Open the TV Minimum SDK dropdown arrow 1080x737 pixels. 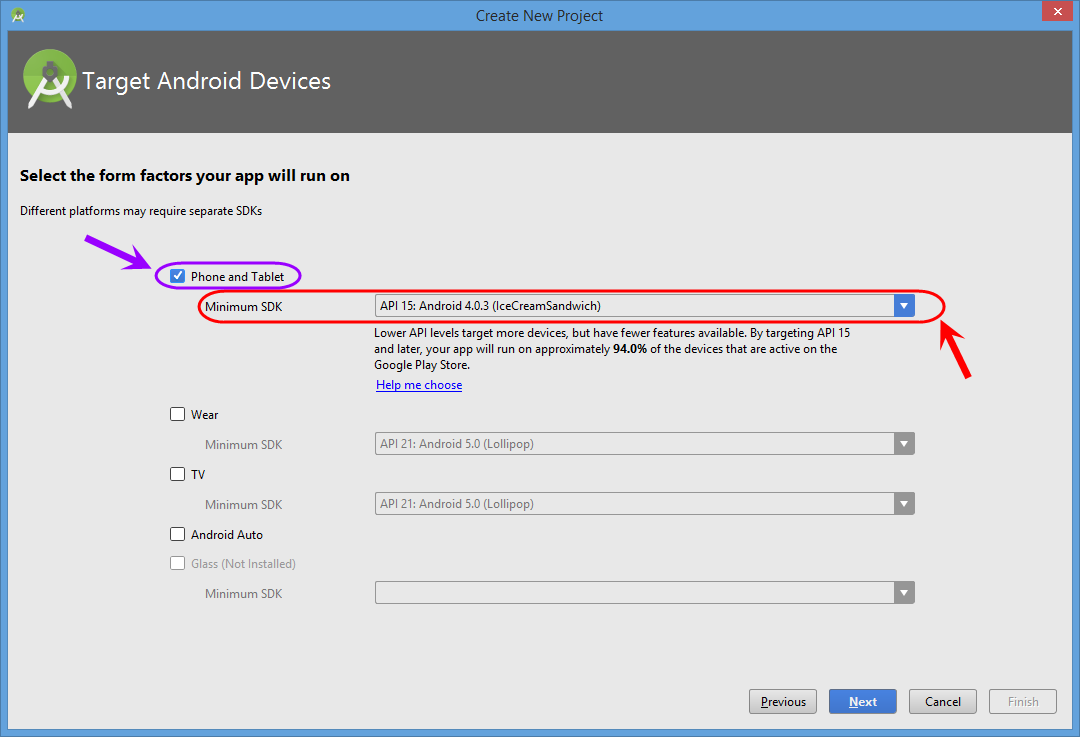[904, 504]
